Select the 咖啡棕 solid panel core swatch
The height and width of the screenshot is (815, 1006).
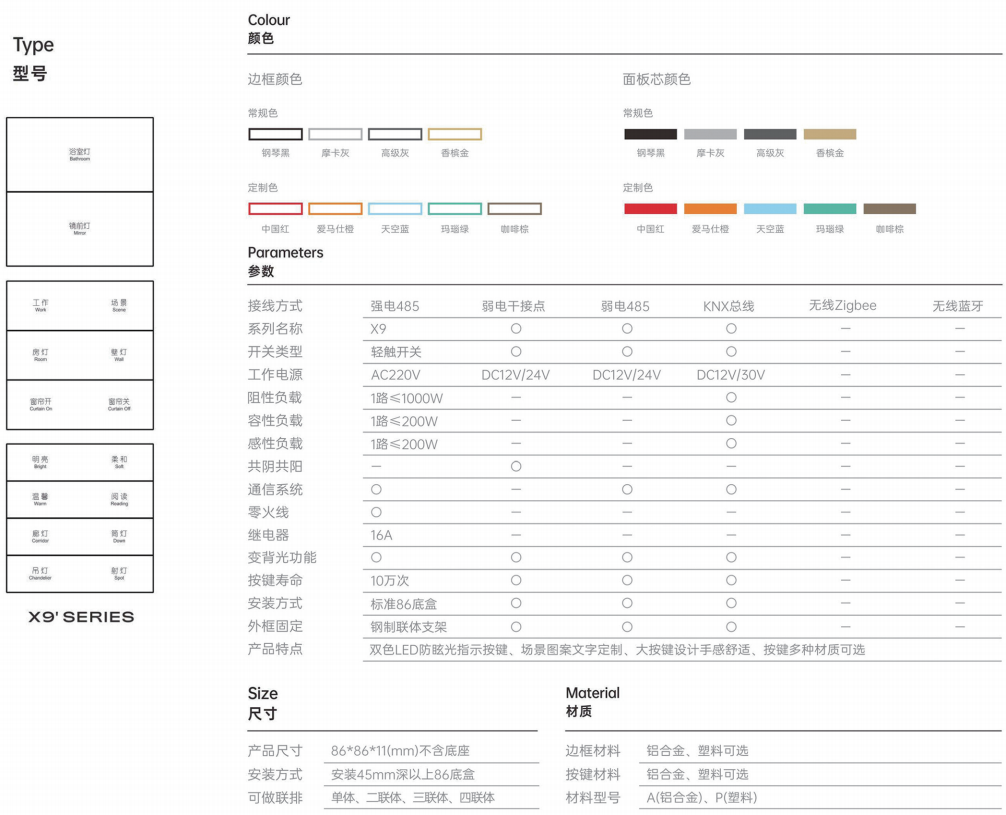pyautogui.click(x=890, y=209)
